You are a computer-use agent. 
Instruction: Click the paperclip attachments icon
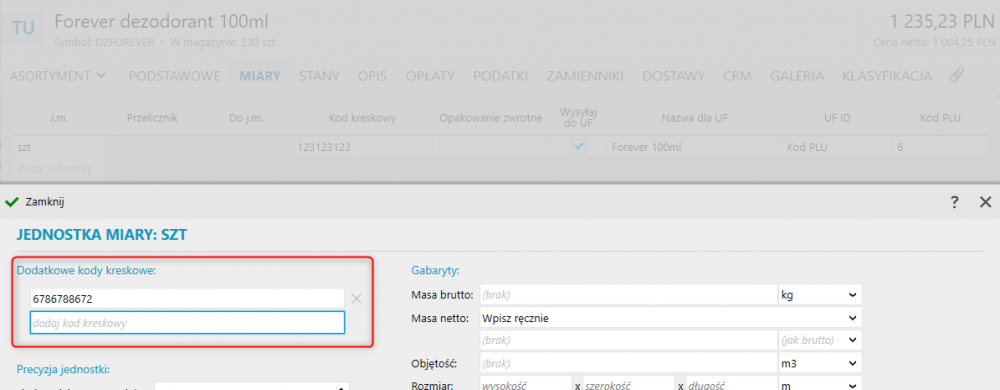pyautogui.click(x=956, y=76)
